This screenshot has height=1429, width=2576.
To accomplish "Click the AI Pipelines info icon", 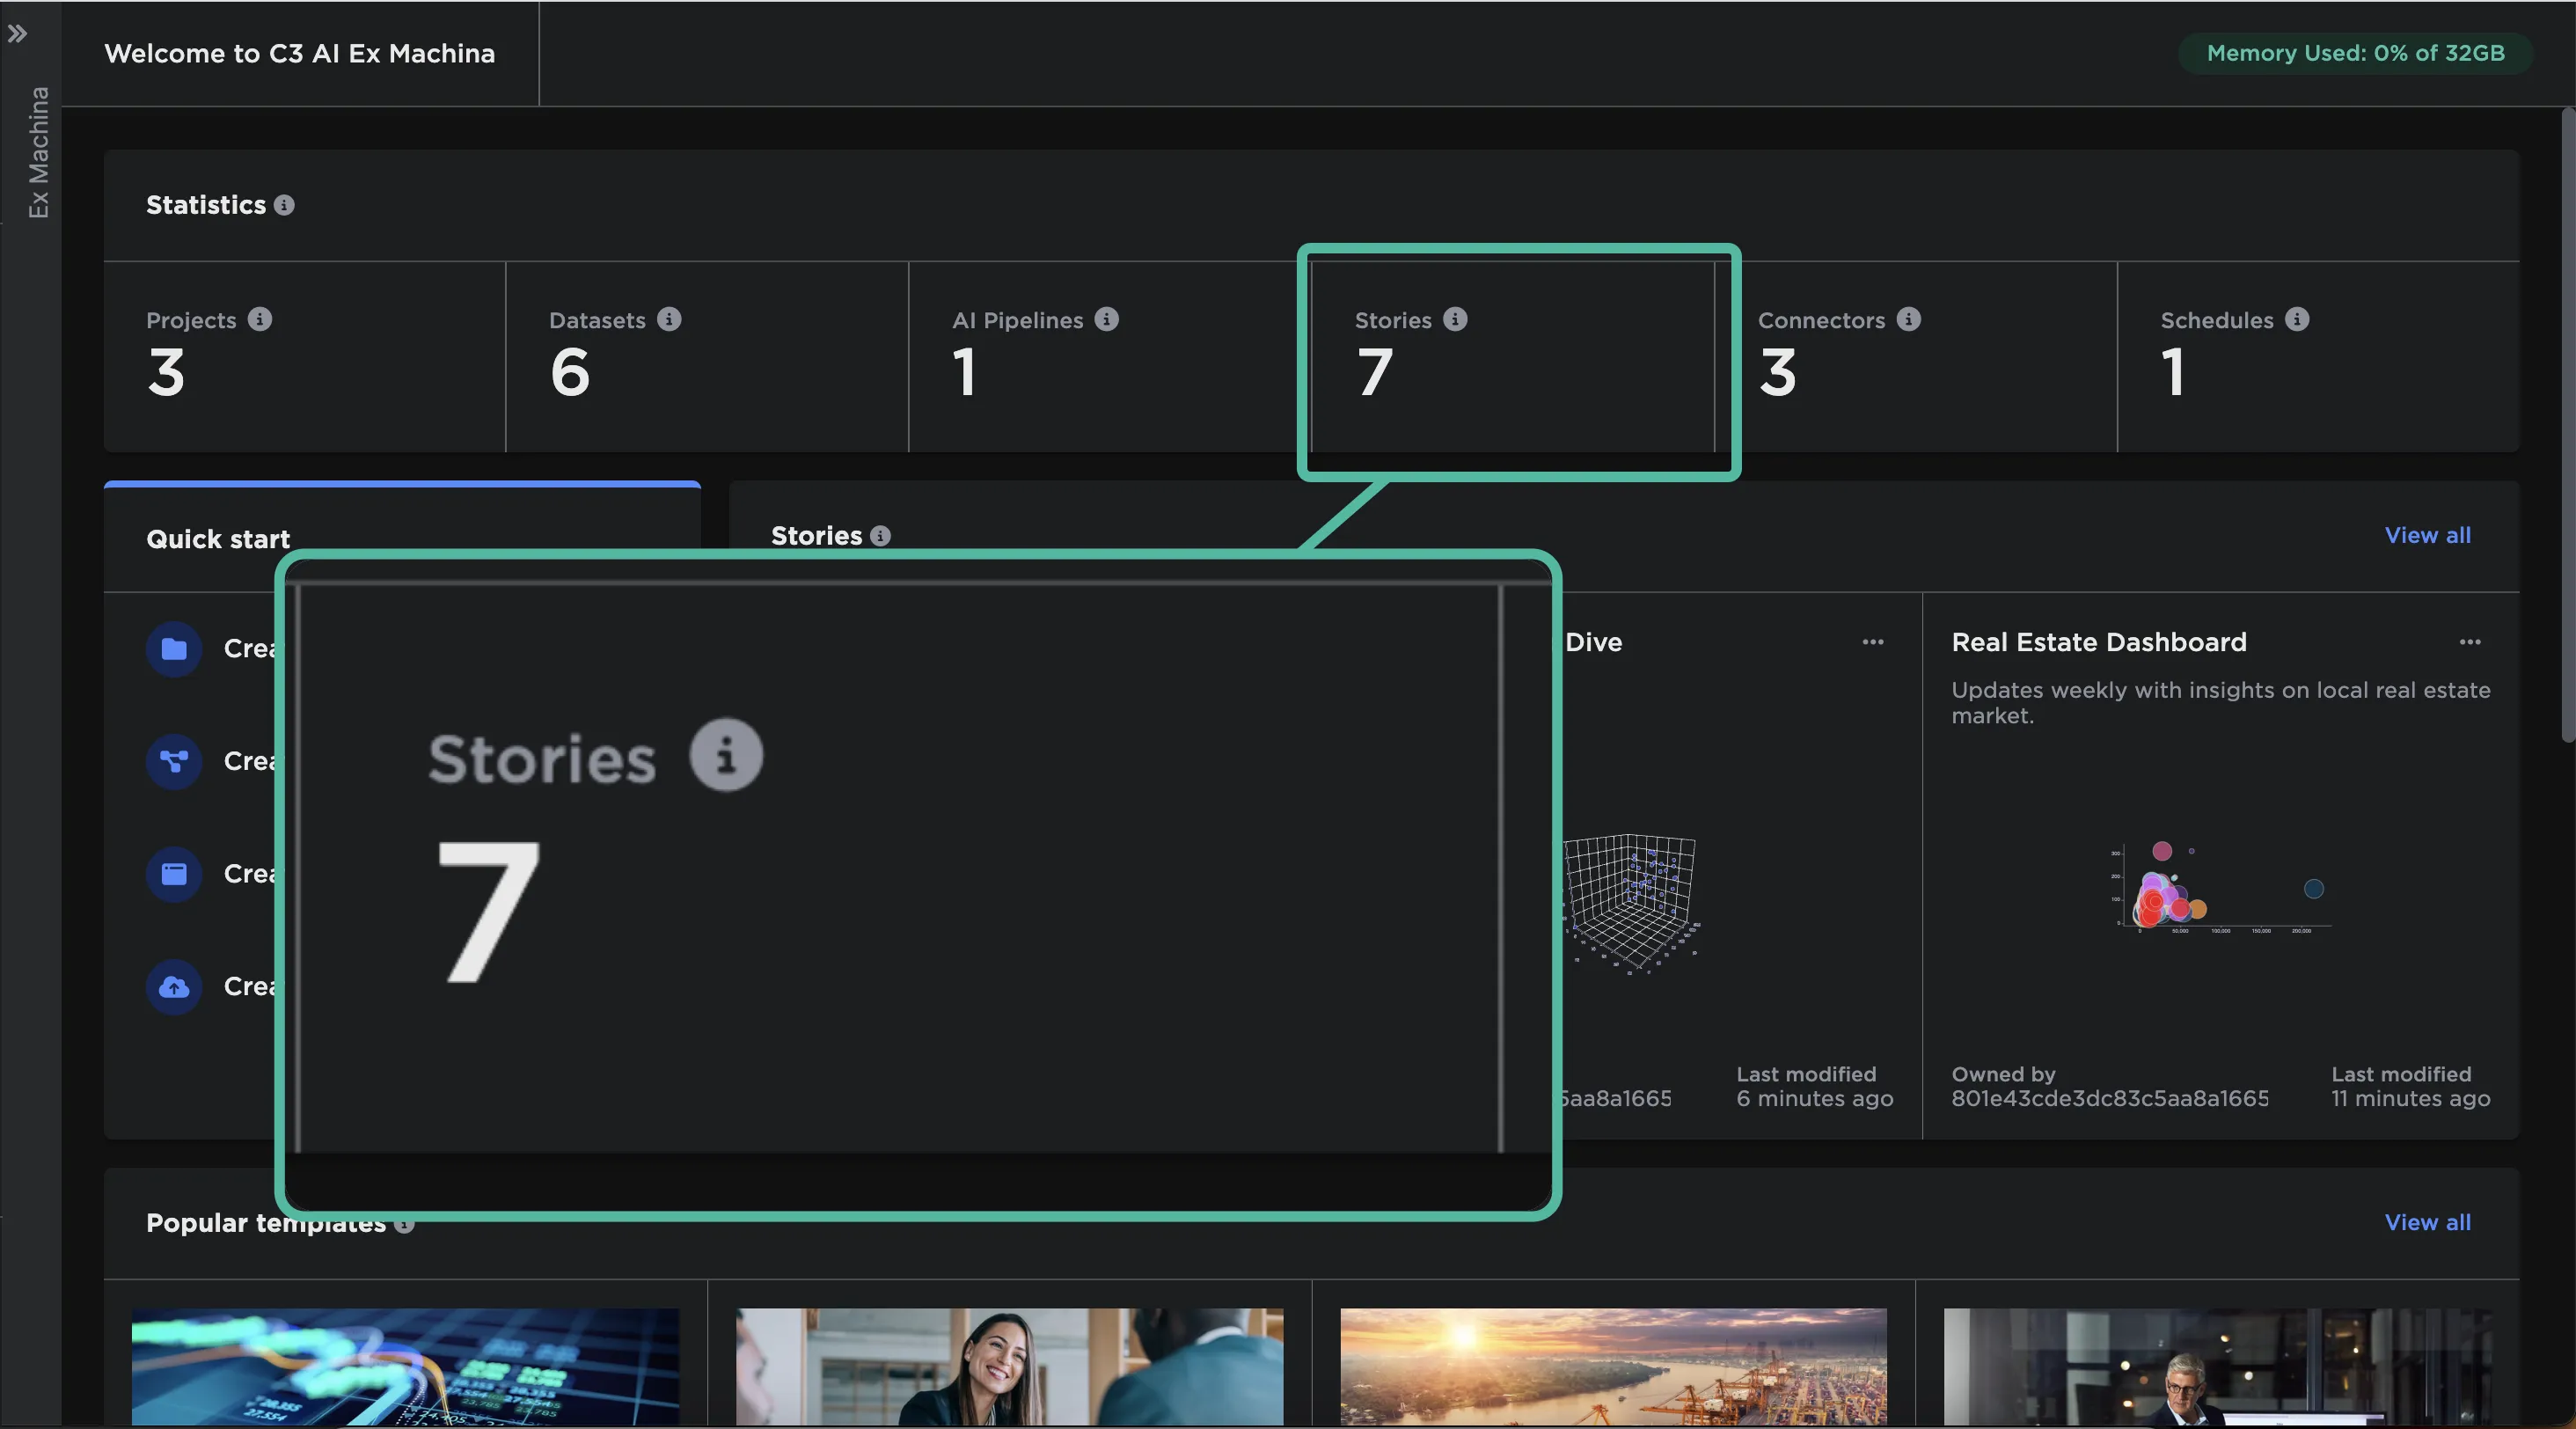I will (x=1106, y=319).
